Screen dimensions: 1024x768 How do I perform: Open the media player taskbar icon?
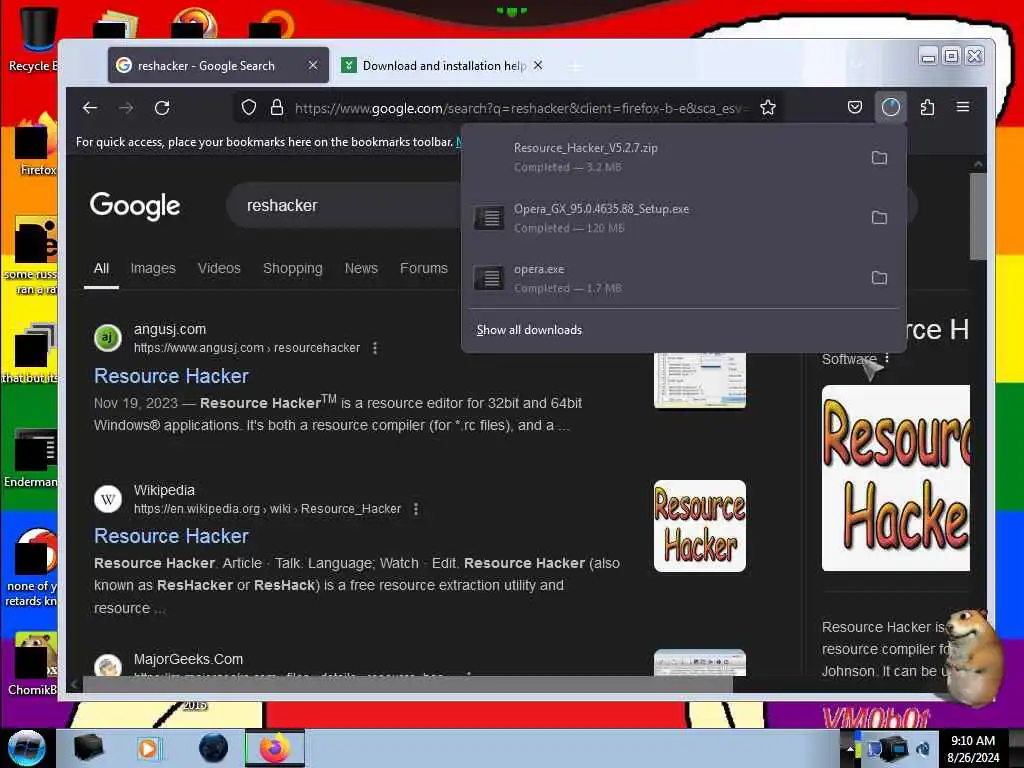(x=148, y=748)
